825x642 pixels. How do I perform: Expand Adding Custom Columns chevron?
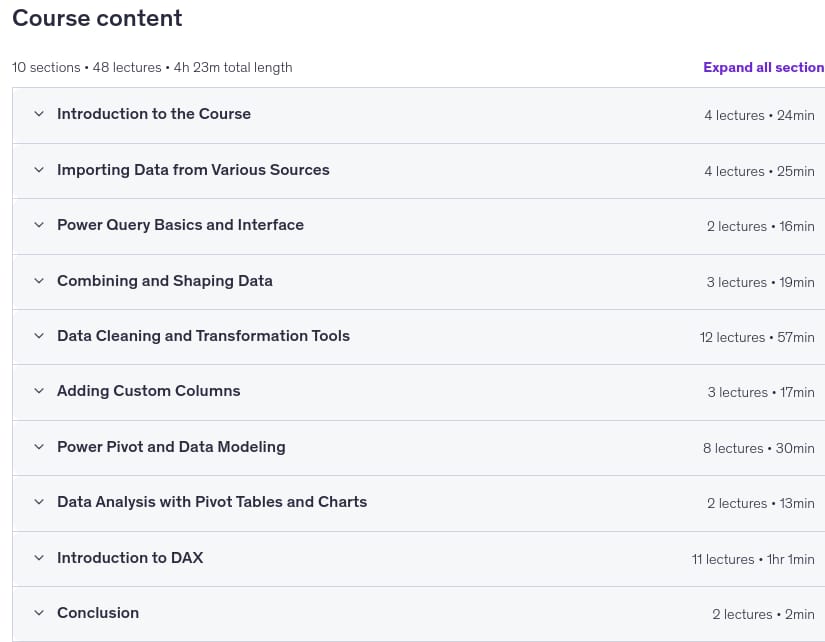coord(39,390)
